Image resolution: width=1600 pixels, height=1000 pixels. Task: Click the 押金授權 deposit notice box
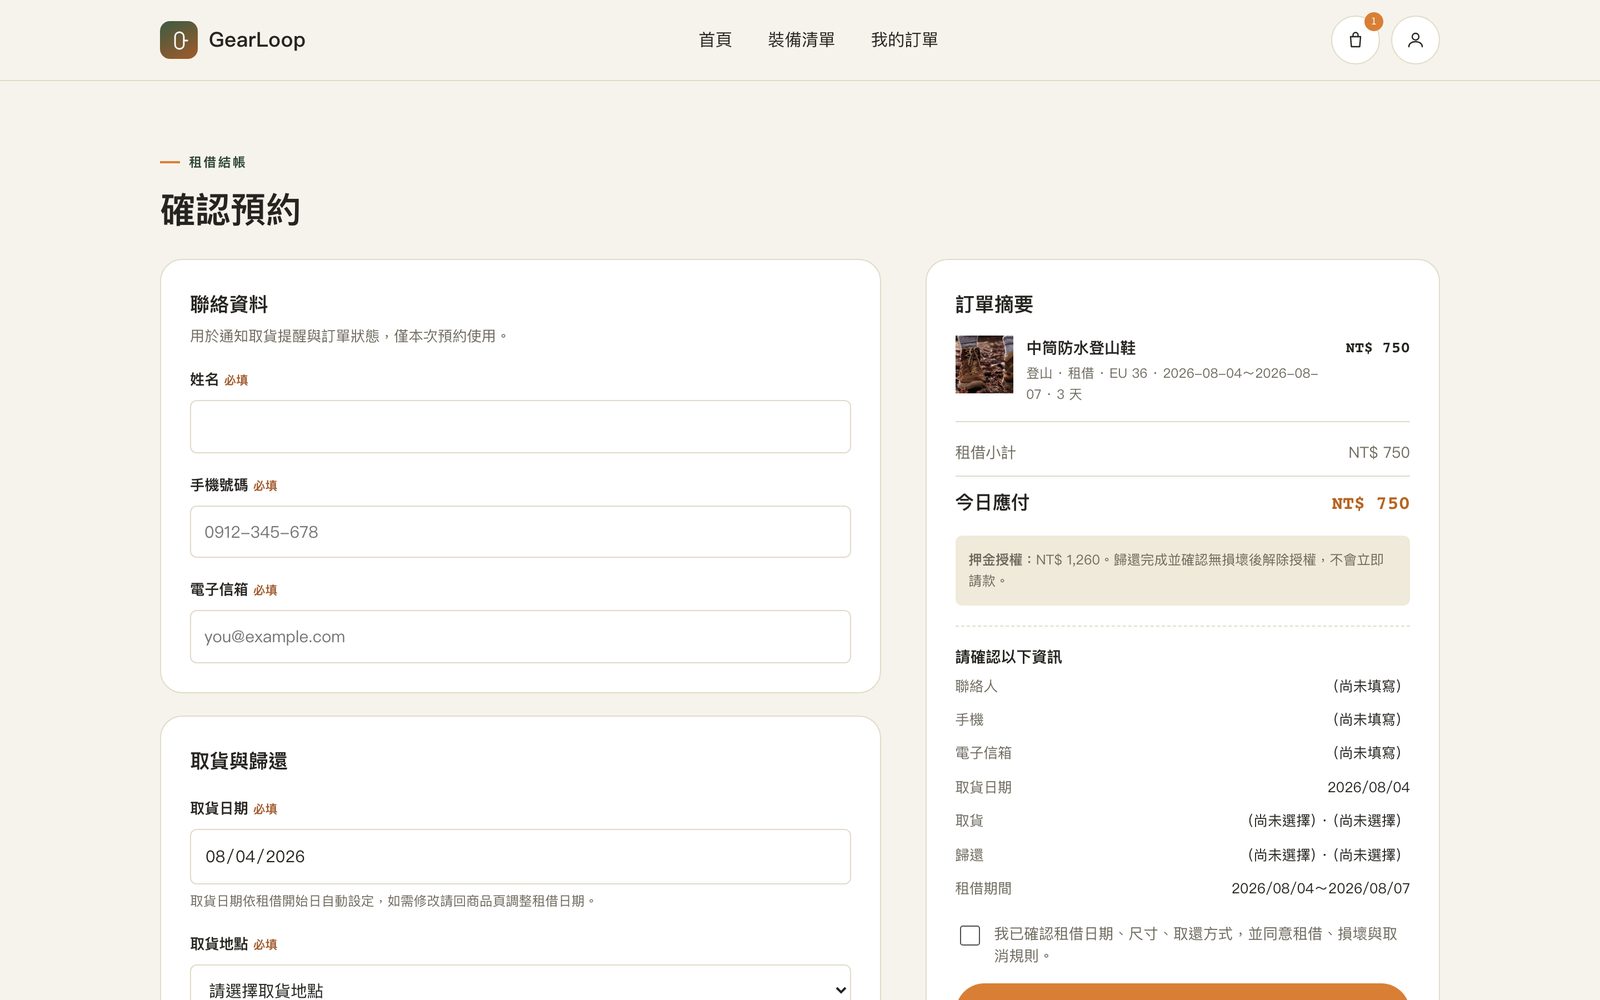click(1182, 570)
